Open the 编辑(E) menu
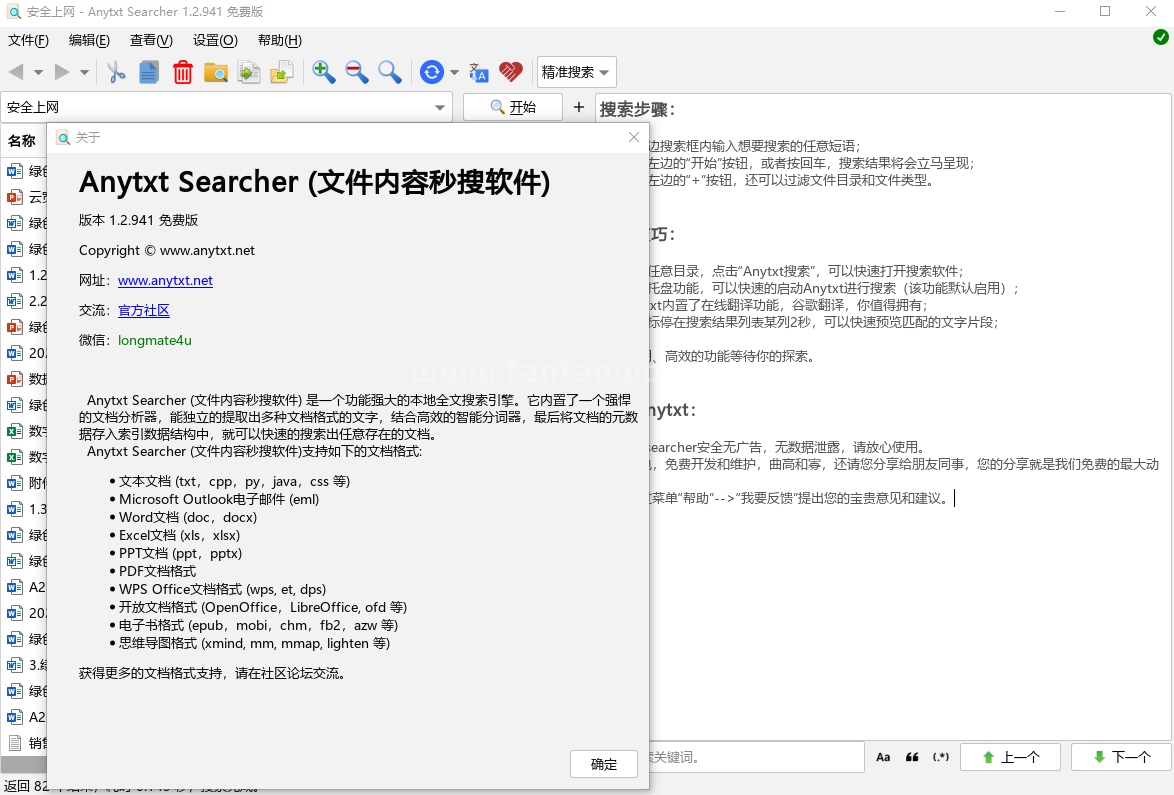This screenshot has height=795, width=1174. pyautogui.click(x=89, y=40)
